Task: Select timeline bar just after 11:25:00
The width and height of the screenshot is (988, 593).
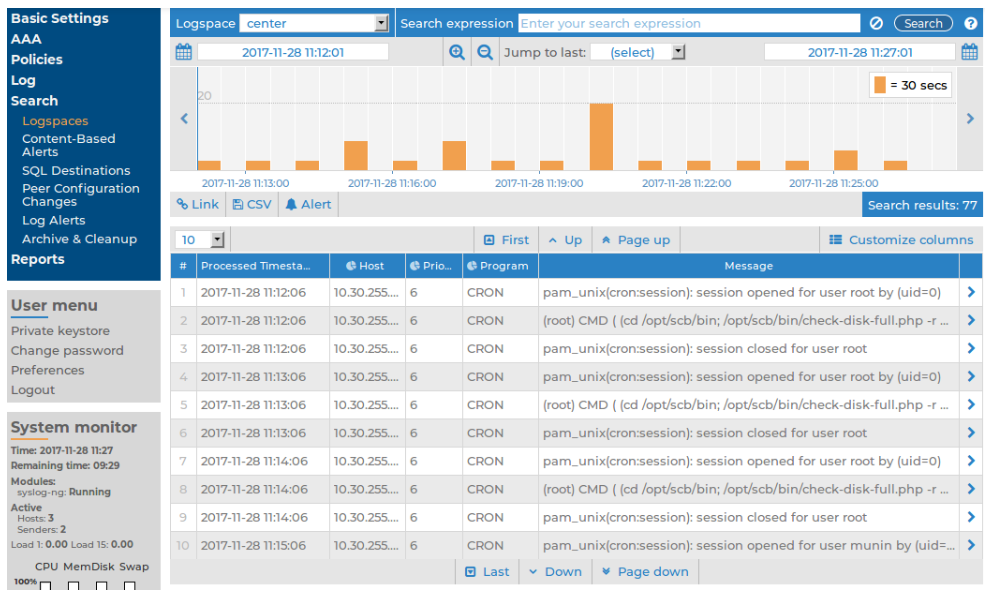Action: click(846, 160)
